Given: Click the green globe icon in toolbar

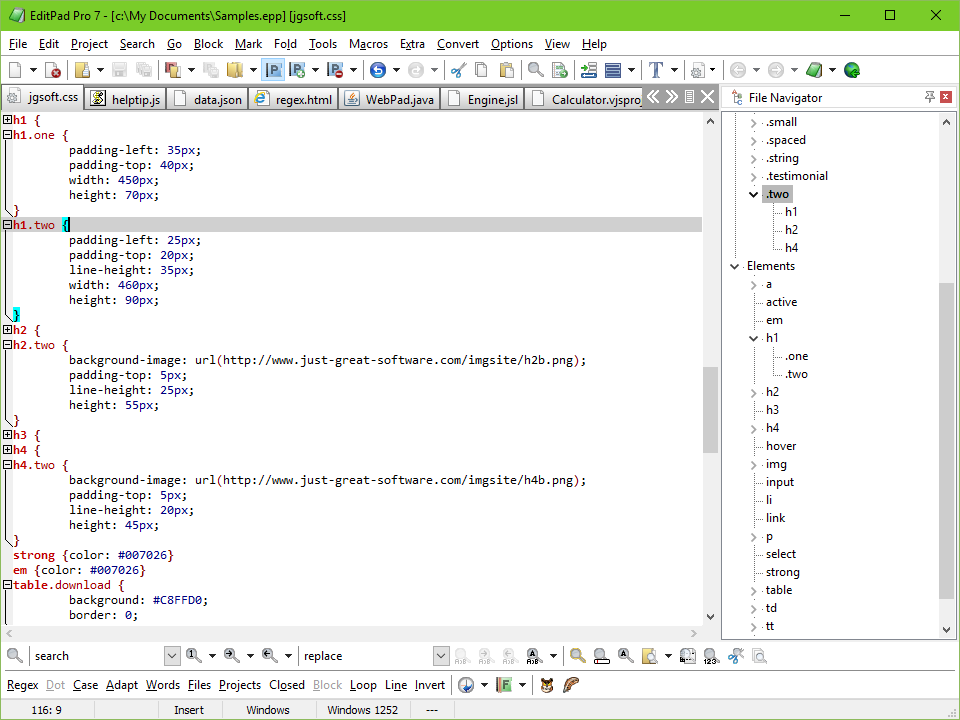Looking at the screenshot, I should [852, 70].
